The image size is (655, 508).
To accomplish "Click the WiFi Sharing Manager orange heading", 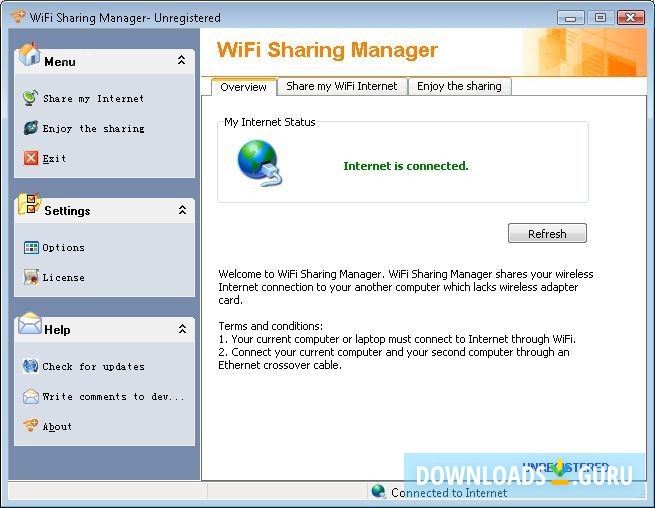I will pyautogui.click(x=327, y=50).
